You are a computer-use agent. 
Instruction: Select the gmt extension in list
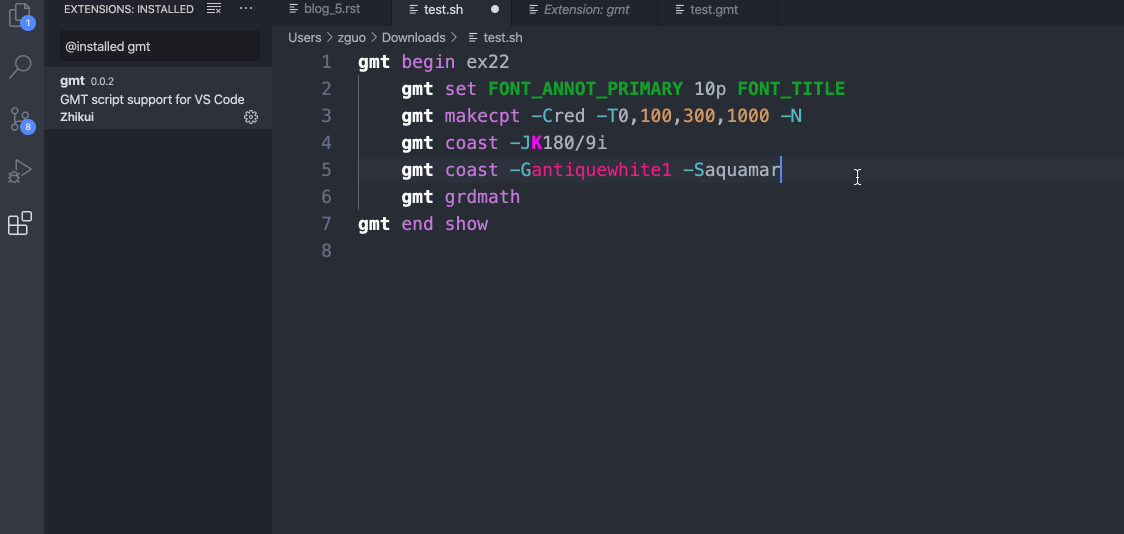(158, 98)
